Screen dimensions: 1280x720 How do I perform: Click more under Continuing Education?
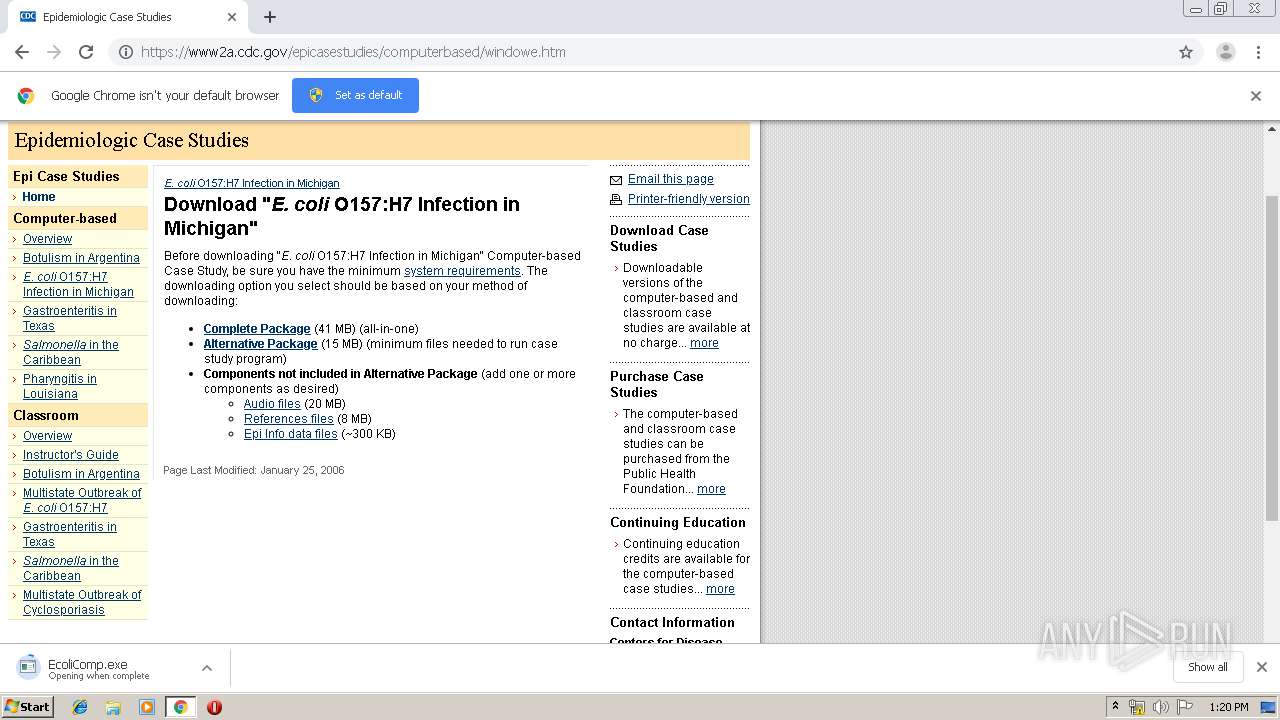click(x=720, y=589)
